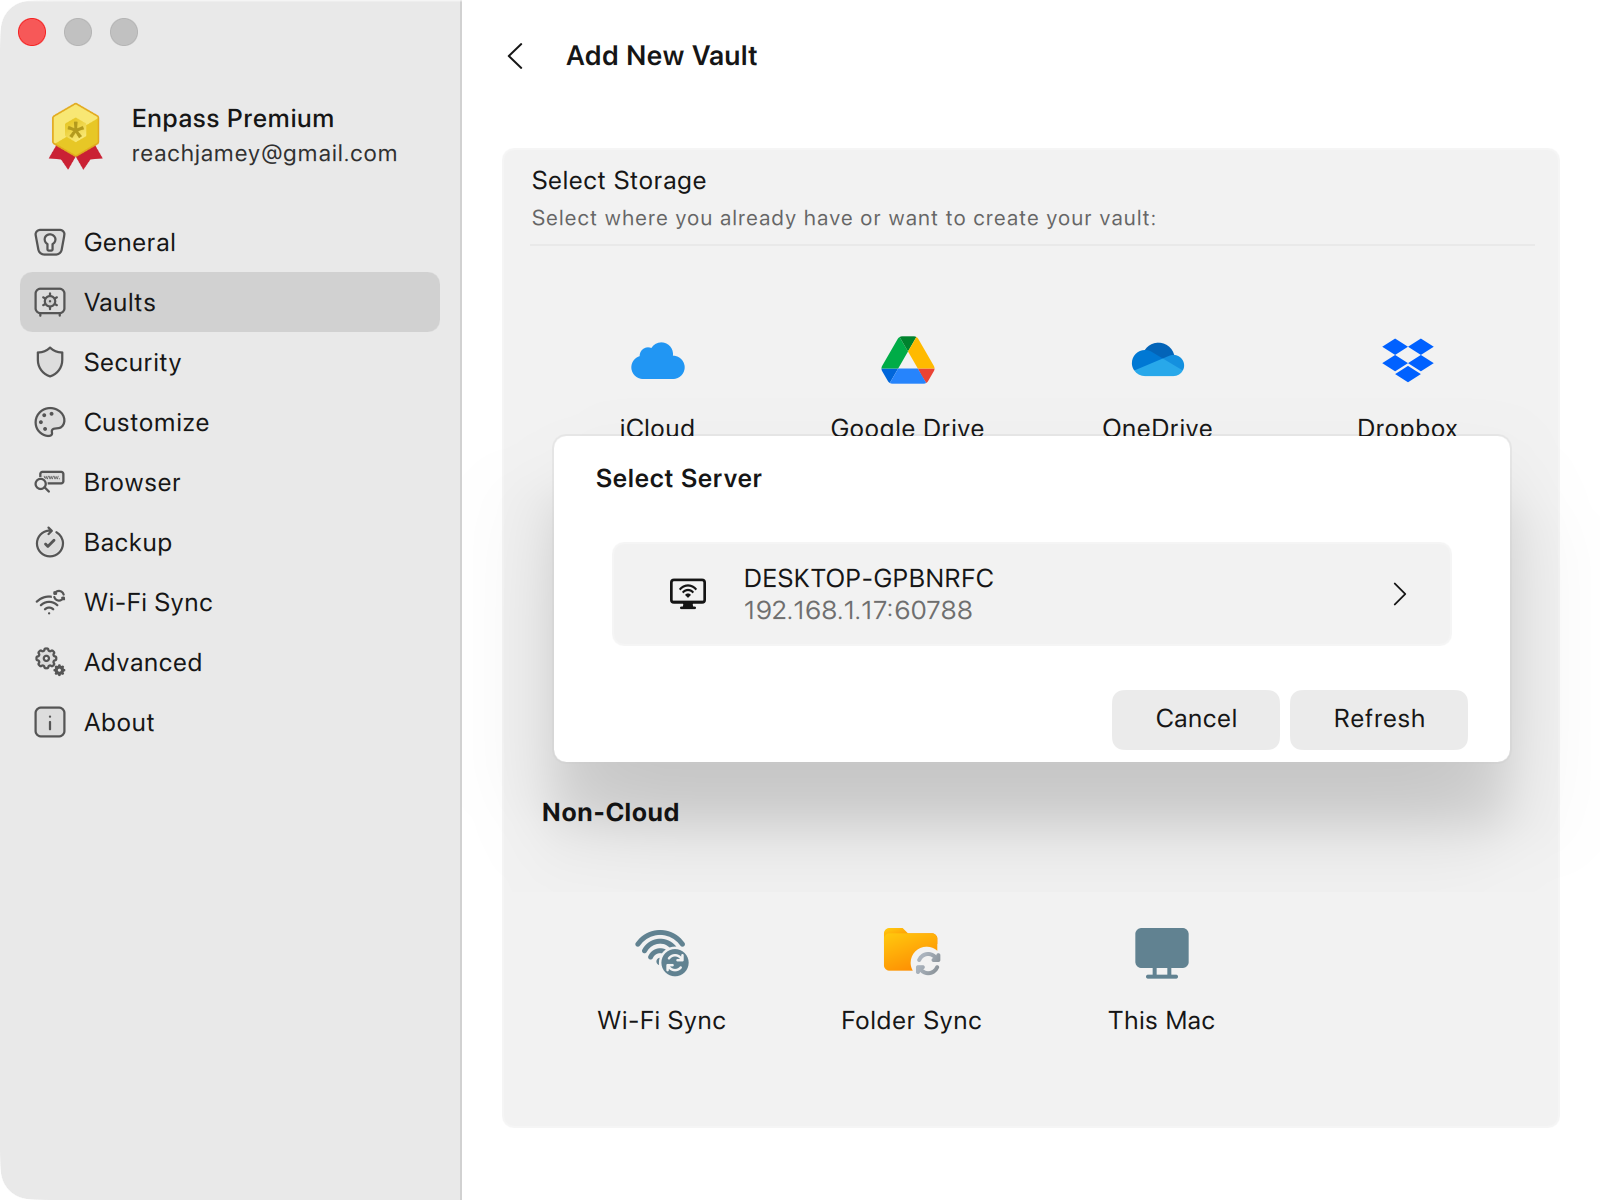Open the General settings section
This screenshot has height=1200, width=1600.
point(230,242)
